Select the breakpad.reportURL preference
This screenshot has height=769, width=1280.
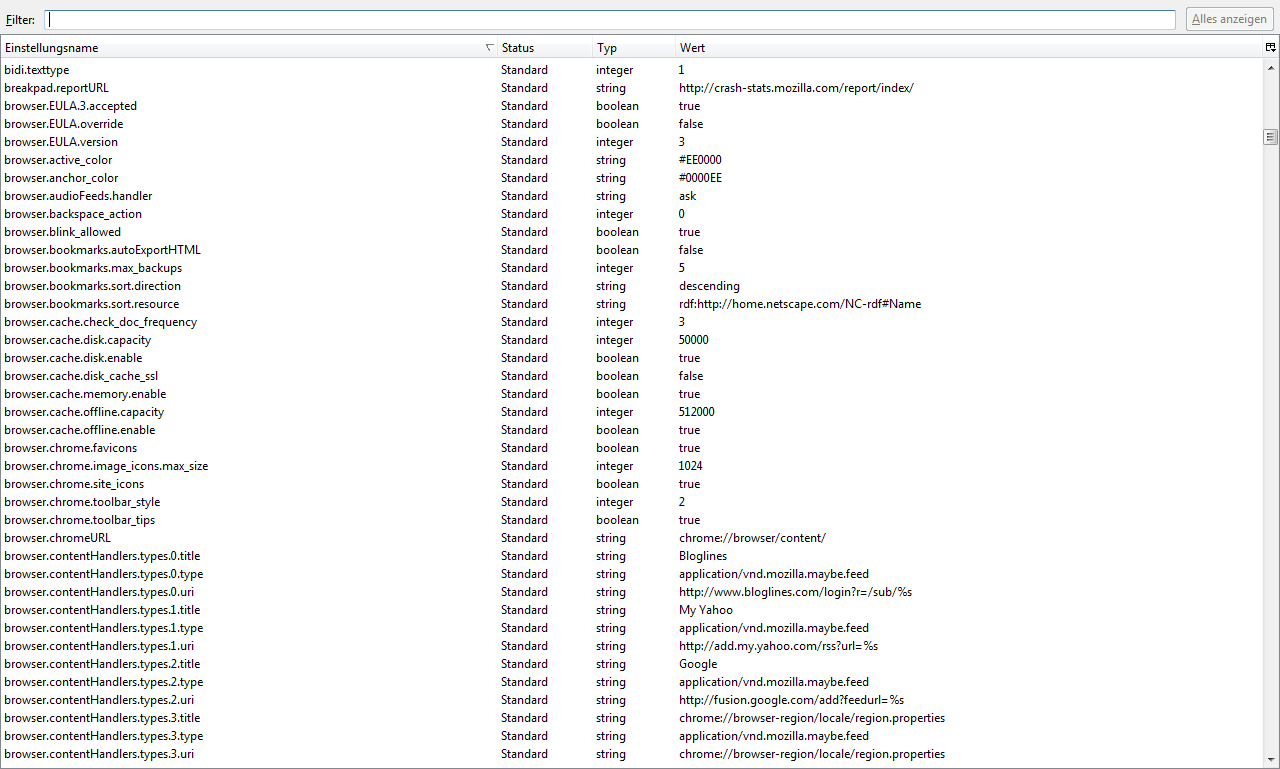632,88
